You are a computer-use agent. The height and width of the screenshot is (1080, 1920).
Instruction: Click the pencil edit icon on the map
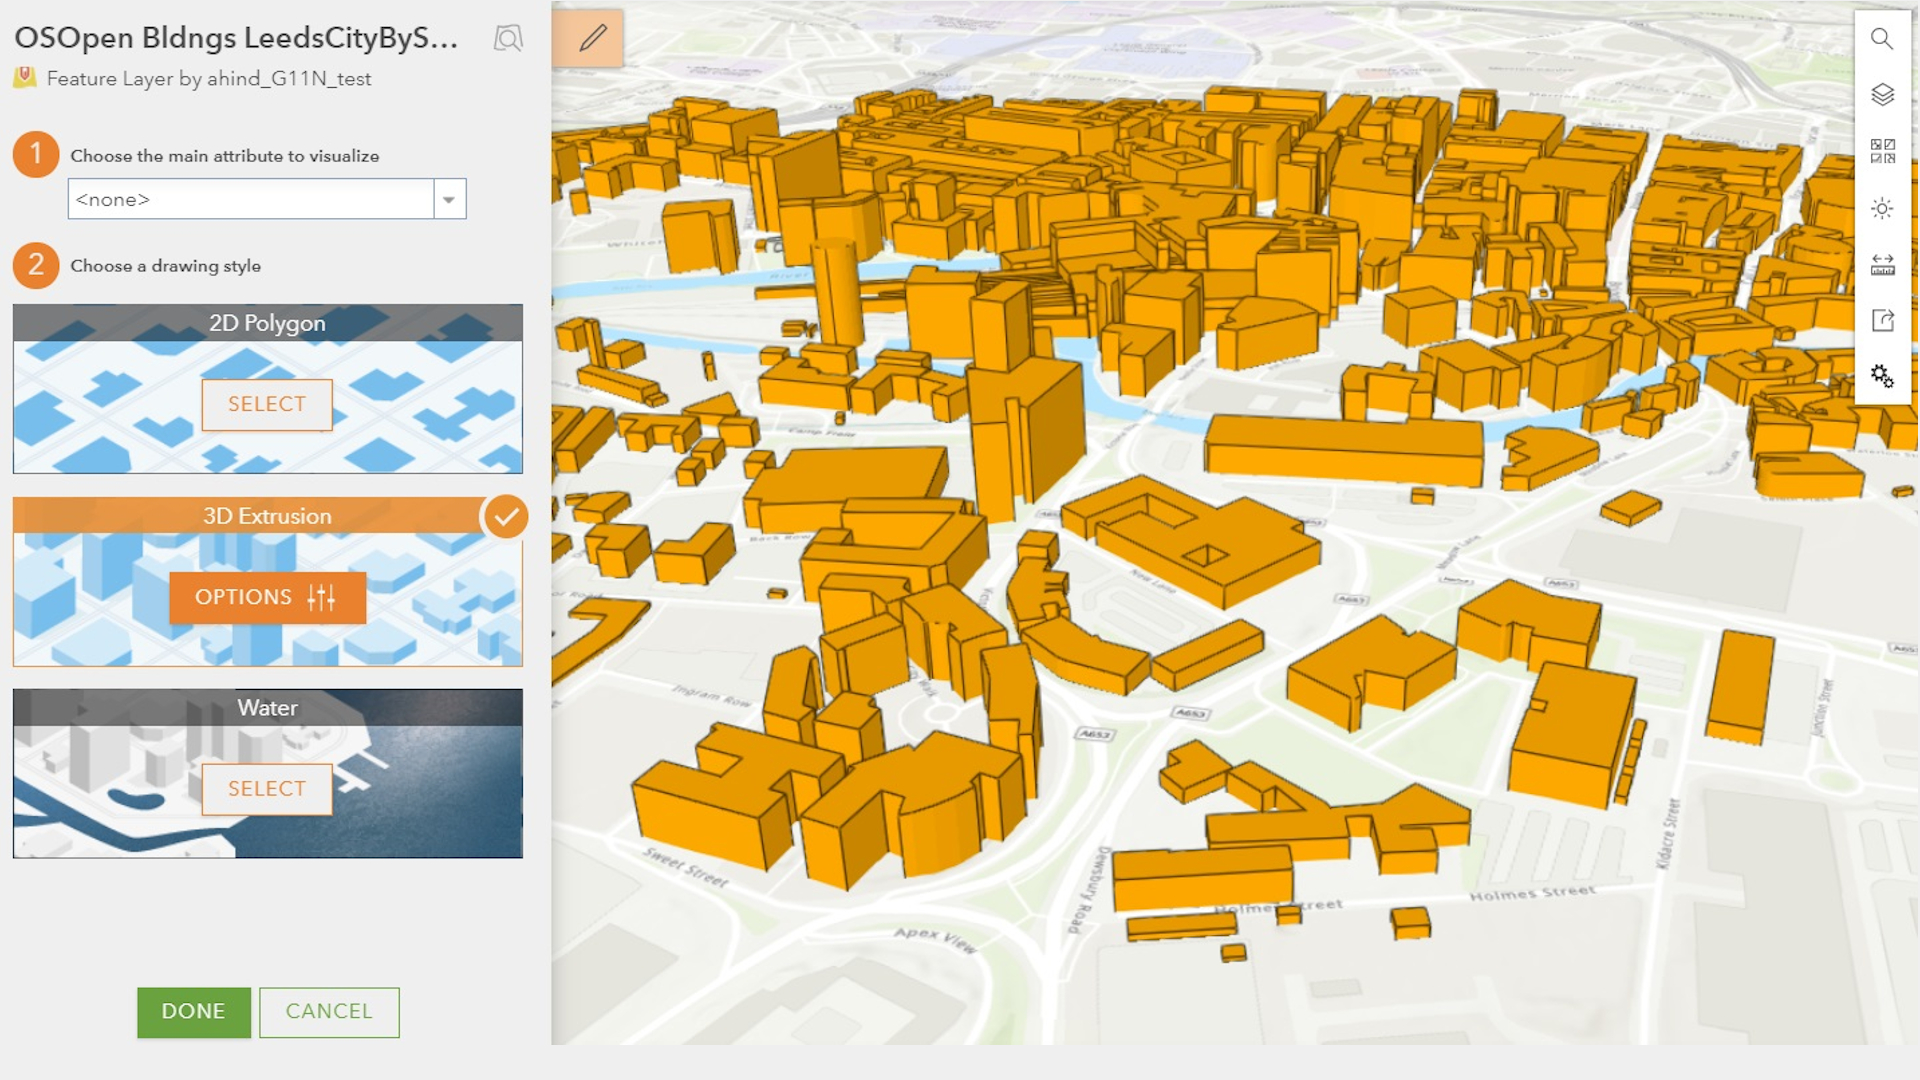tap(592, 38)
